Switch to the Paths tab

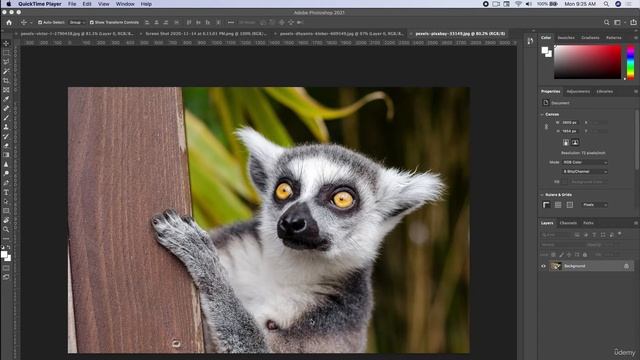[588, 223]
